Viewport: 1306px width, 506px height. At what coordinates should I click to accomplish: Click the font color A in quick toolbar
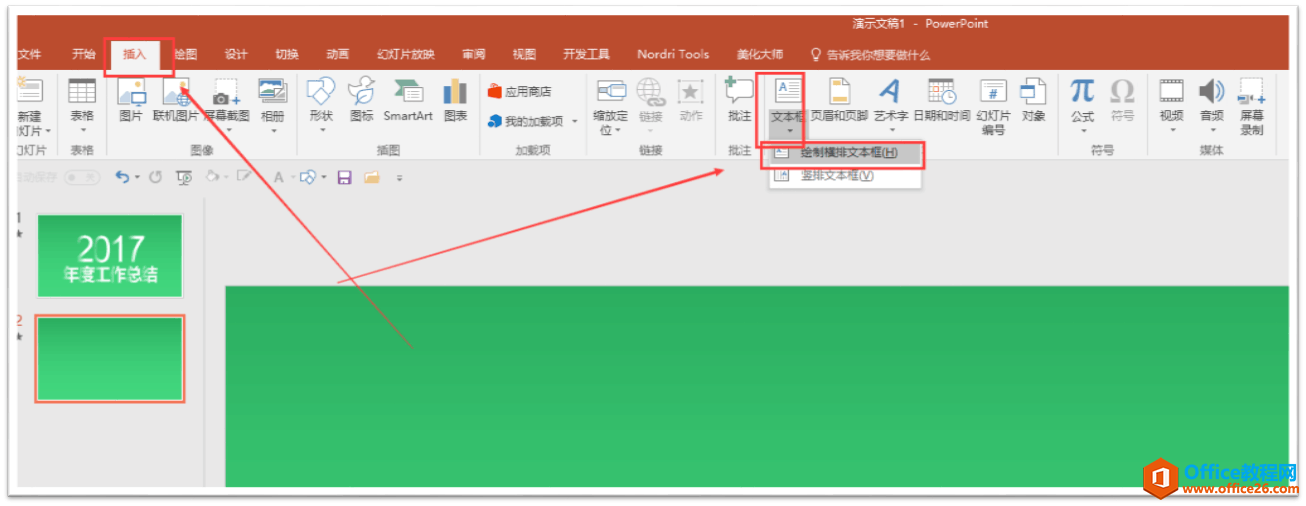[279, 177]
